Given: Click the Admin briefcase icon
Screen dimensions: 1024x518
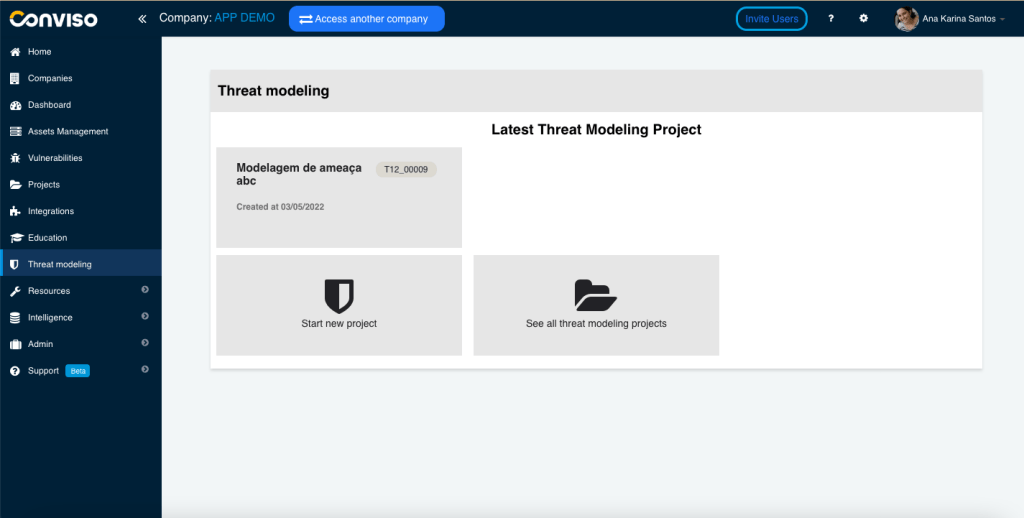Looking at the screenshot, I should tap(15, 344).
